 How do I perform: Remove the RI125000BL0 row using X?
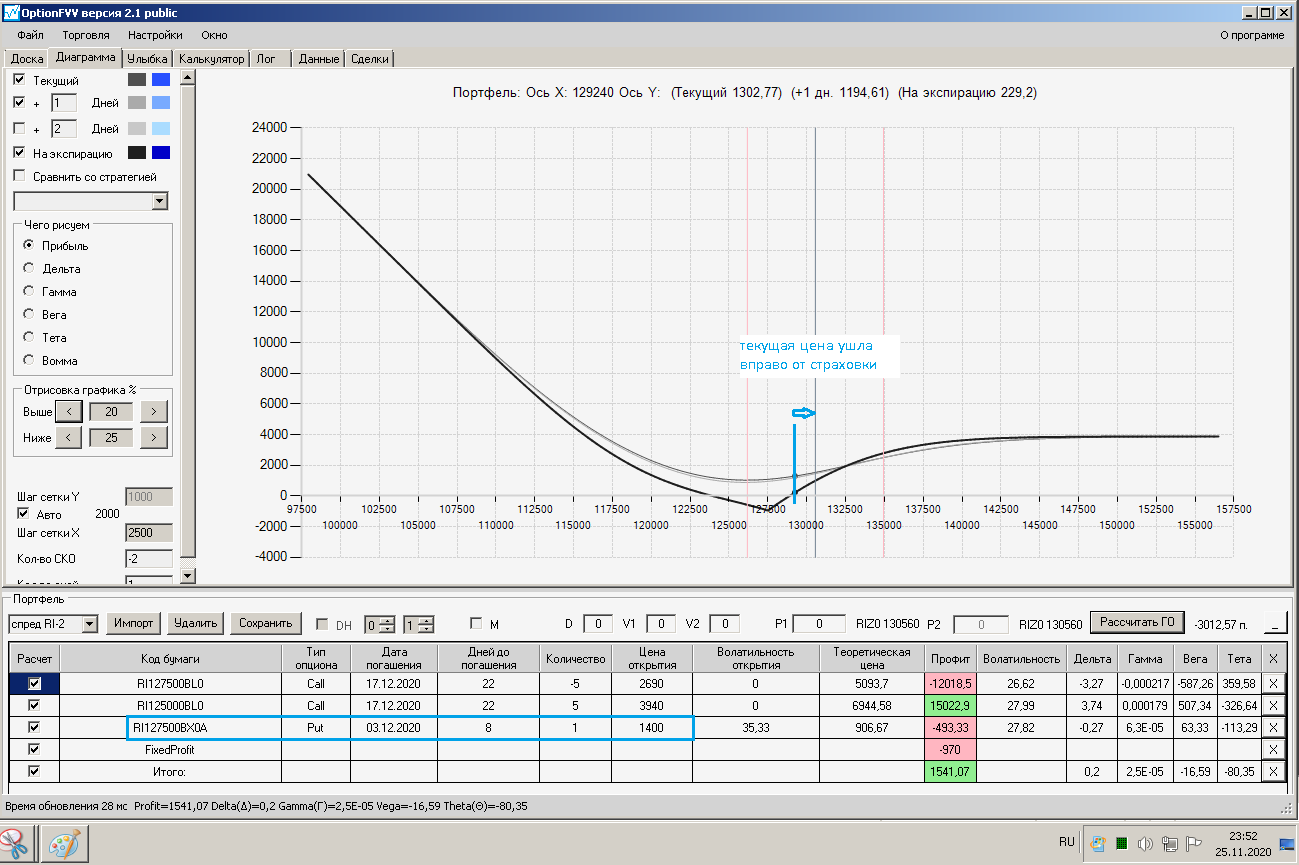coord(1272,706)
